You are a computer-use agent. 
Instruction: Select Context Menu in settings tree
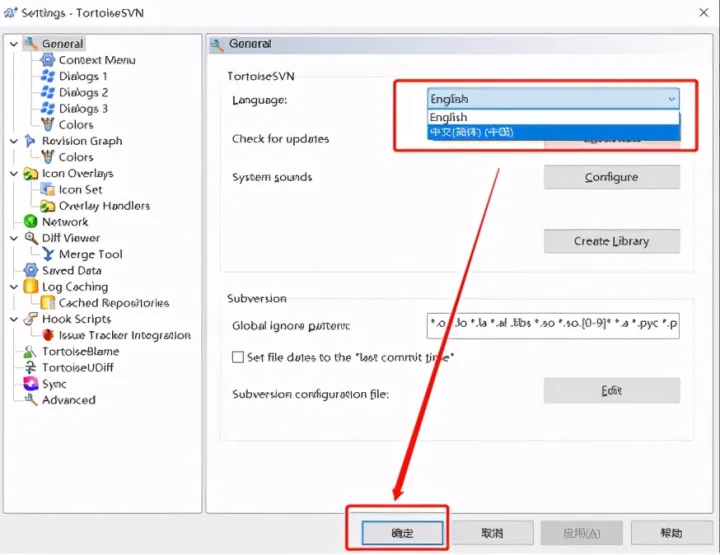pyautogui.click(x=96, y=60)
